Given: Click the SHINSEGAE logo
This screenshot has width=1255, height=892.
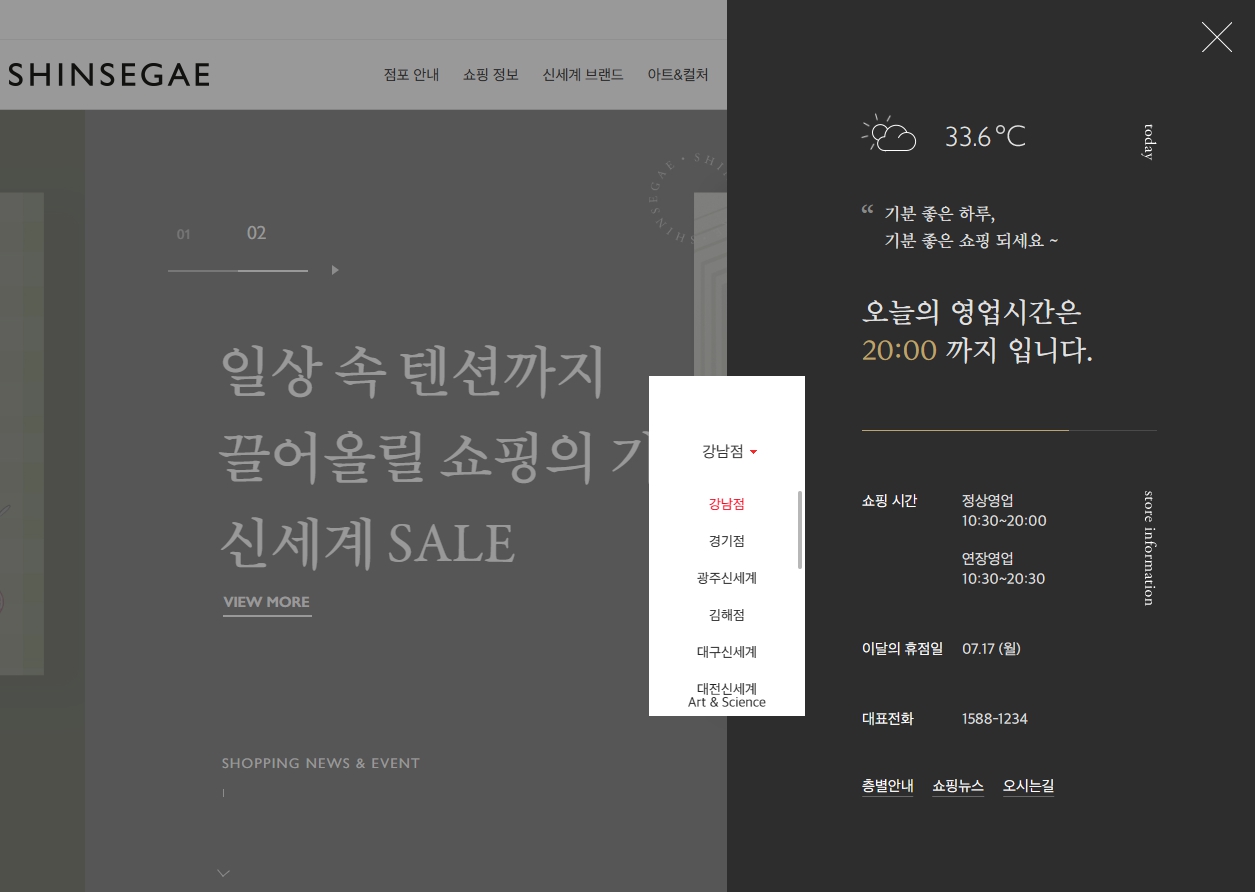Looking at the screenshot, I should pyautogui.click(x=108, y=75).
